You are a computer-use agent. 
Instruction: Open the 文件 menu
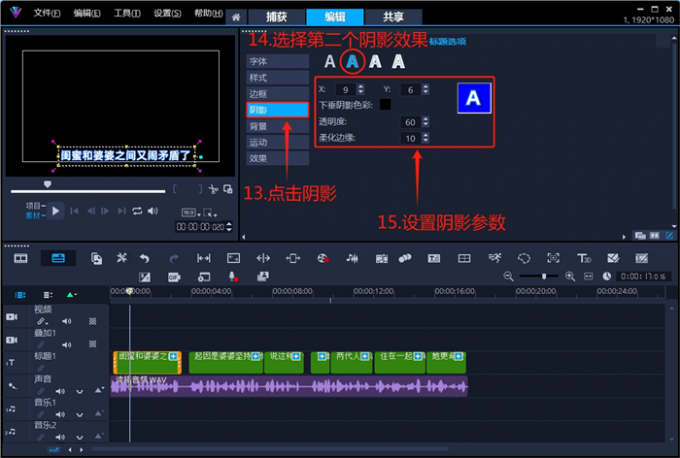(x=46, y=14)
